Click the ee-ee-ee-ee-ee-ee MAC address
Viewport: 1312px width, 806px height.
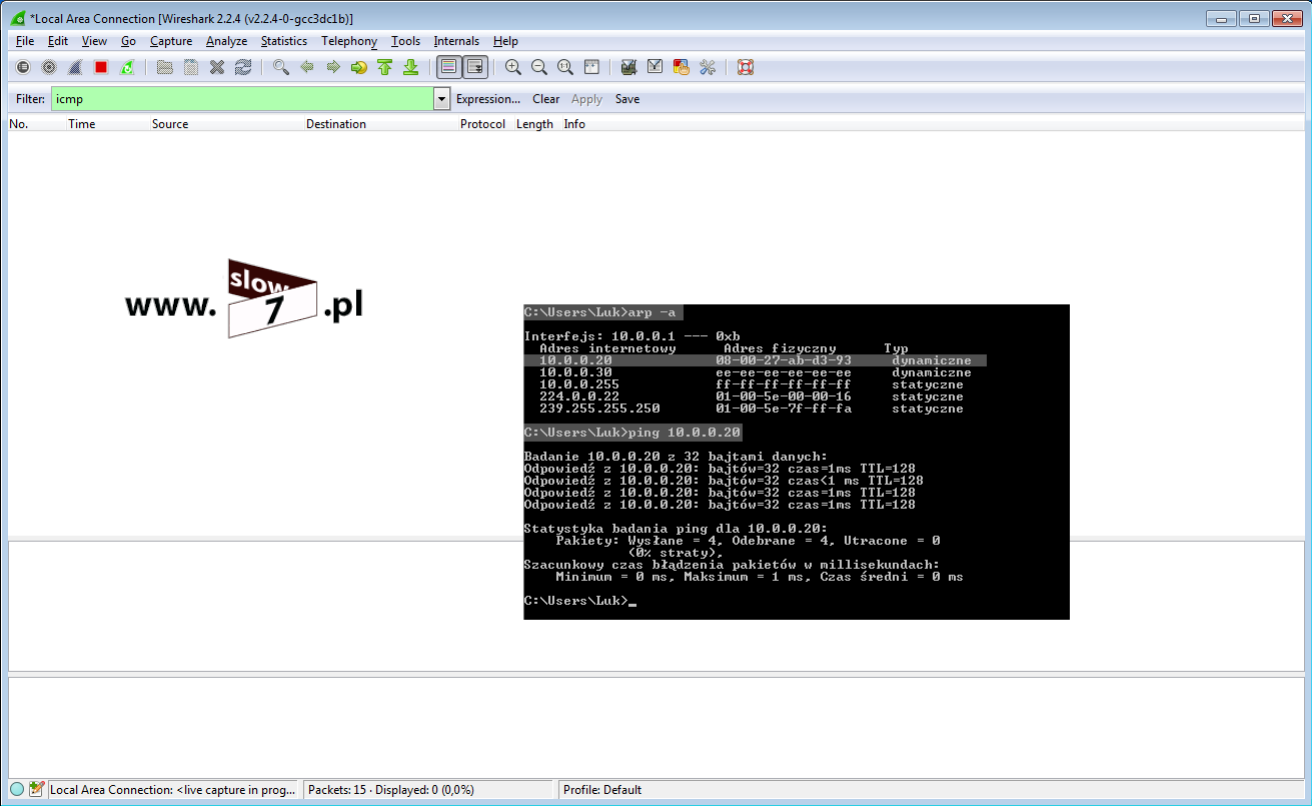point(784,372)
